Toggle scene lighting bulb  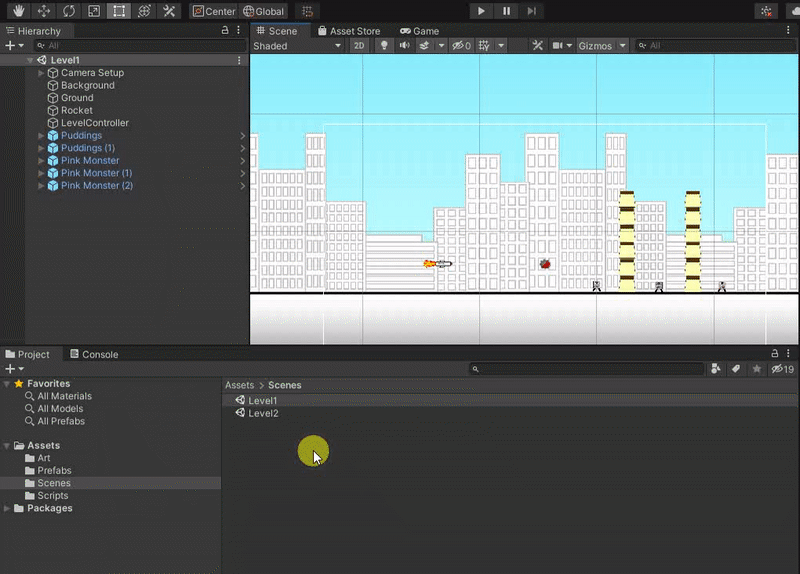click(x=382, y=46)
